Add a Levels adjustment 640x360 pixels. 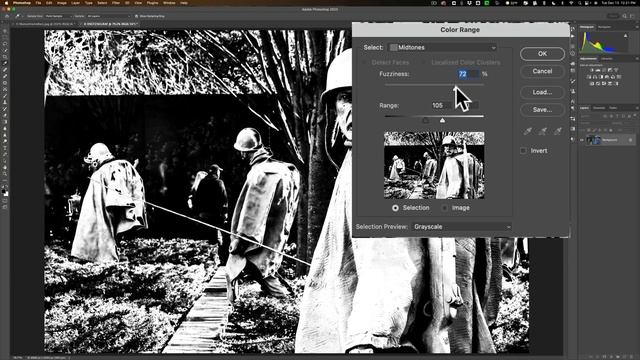pyautogui.click(x=598, y=70)
